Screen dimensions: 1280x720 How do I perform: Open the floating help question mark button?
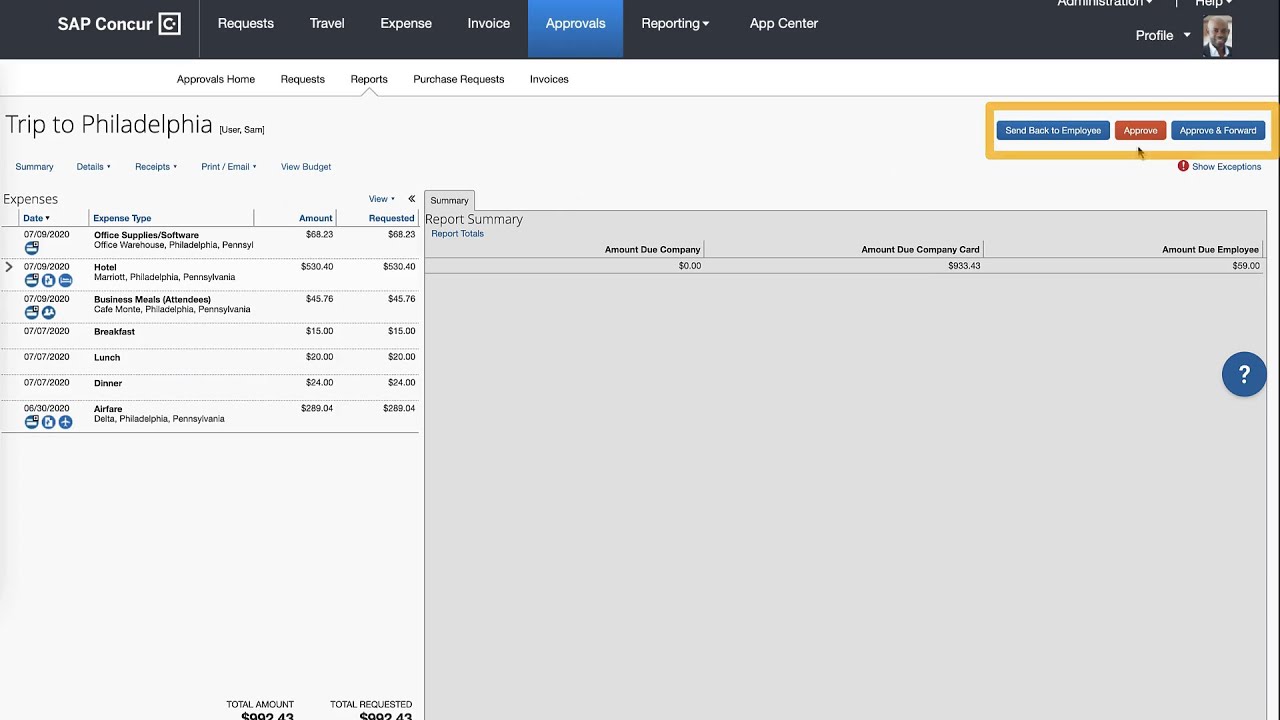1244,374
